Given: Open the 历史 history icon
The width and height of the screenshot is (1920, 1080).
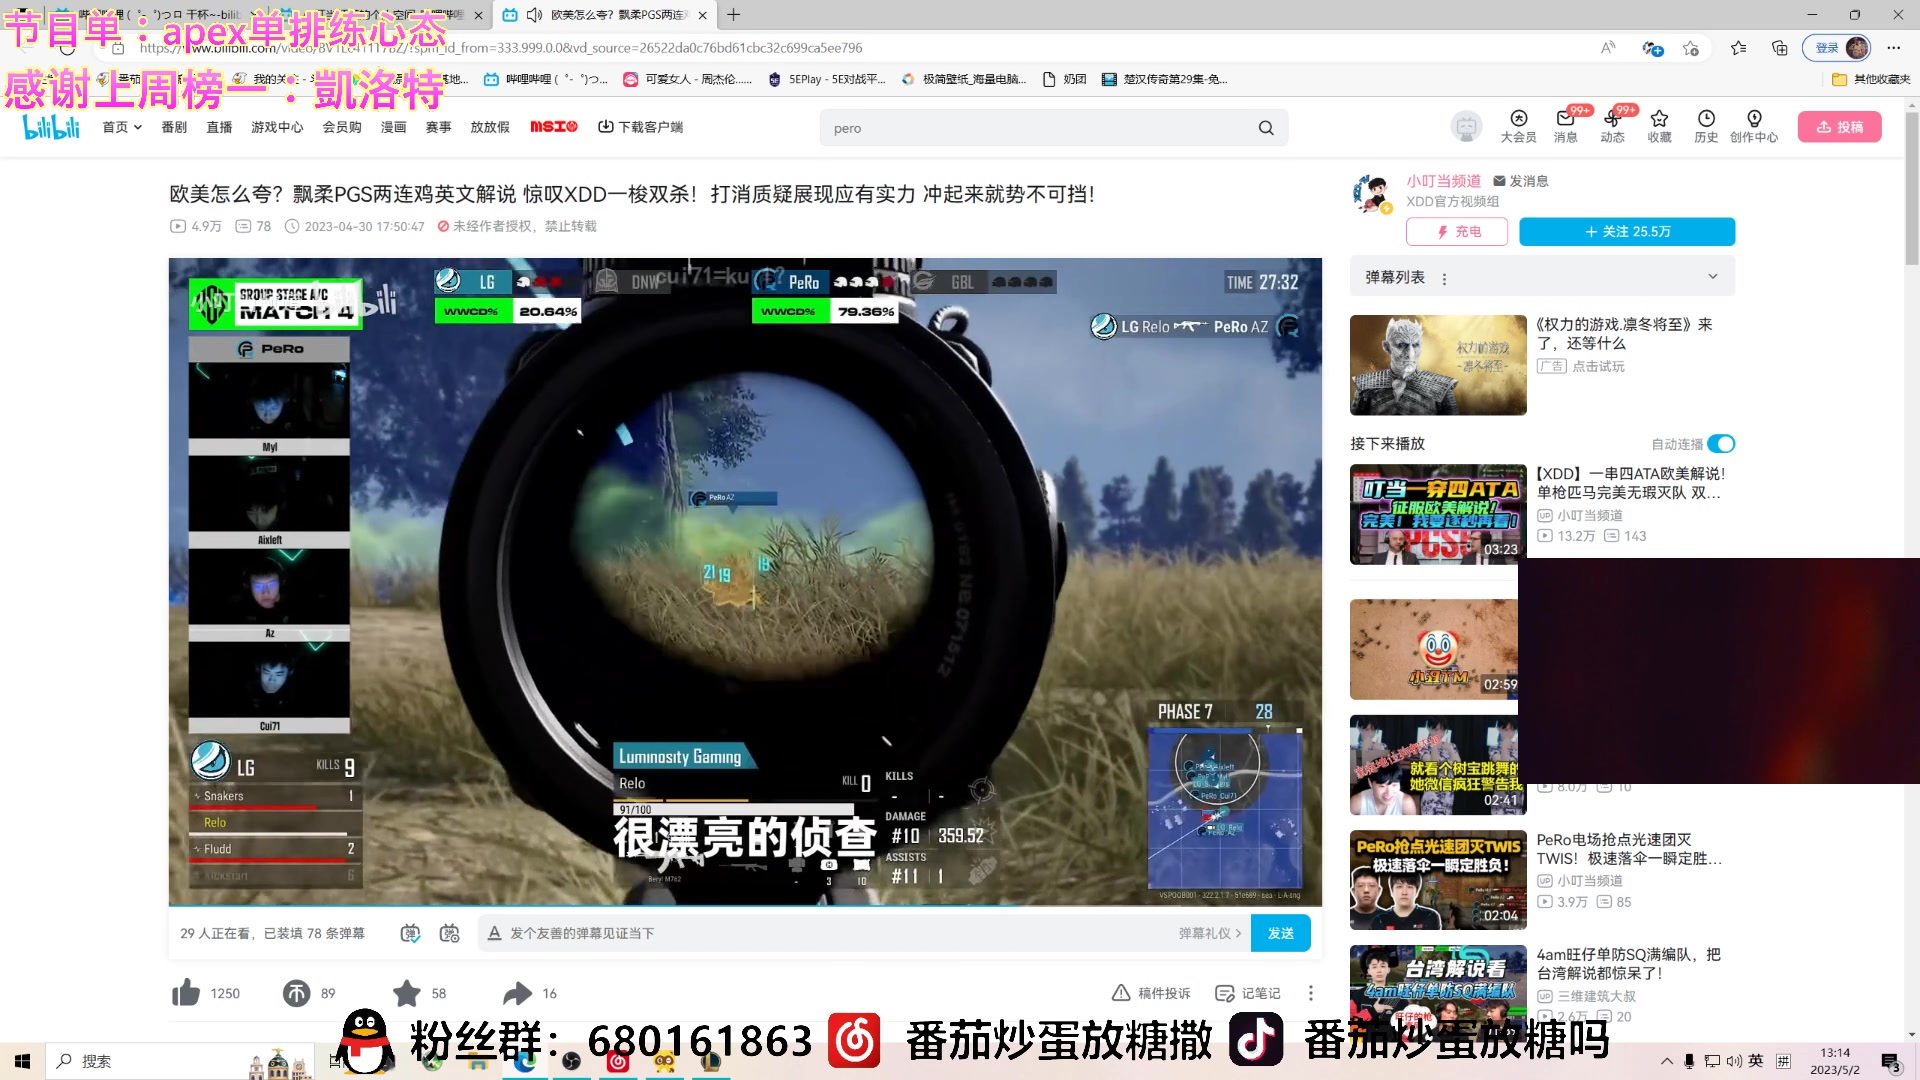Looking at the screenshot, I should (1706, 126).
